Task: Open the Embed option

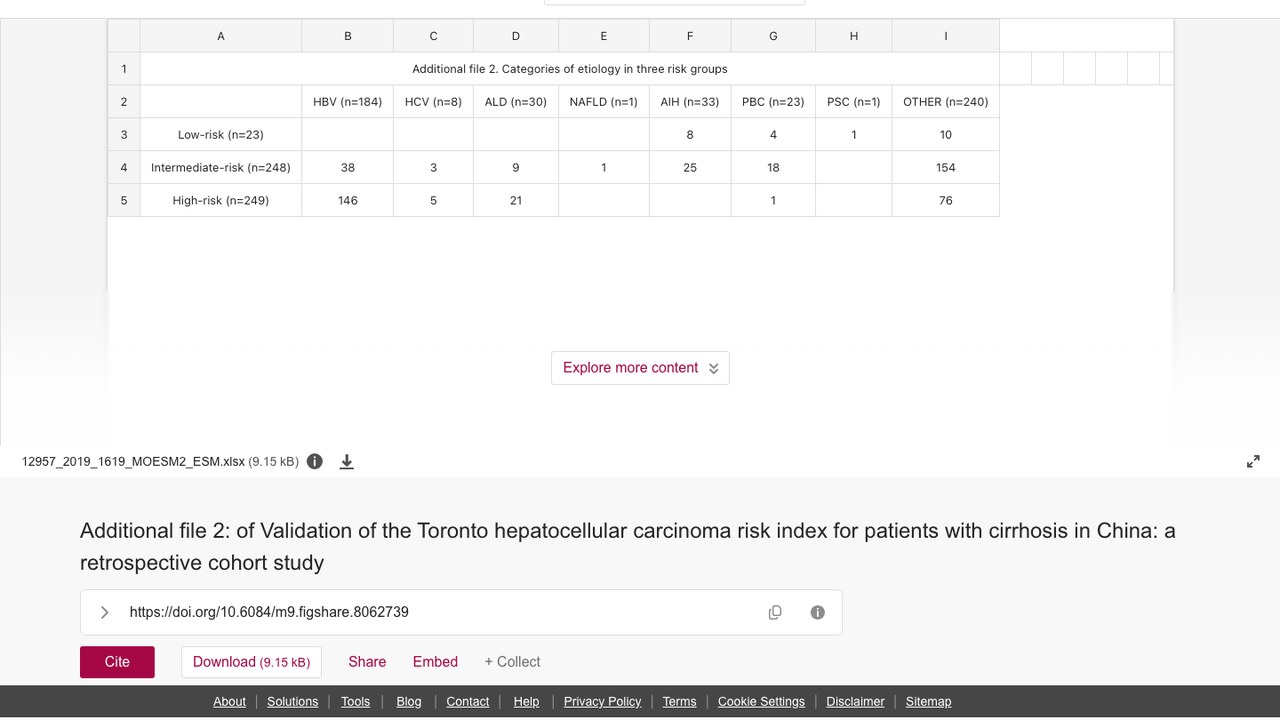Action: [x=435, y=662]
